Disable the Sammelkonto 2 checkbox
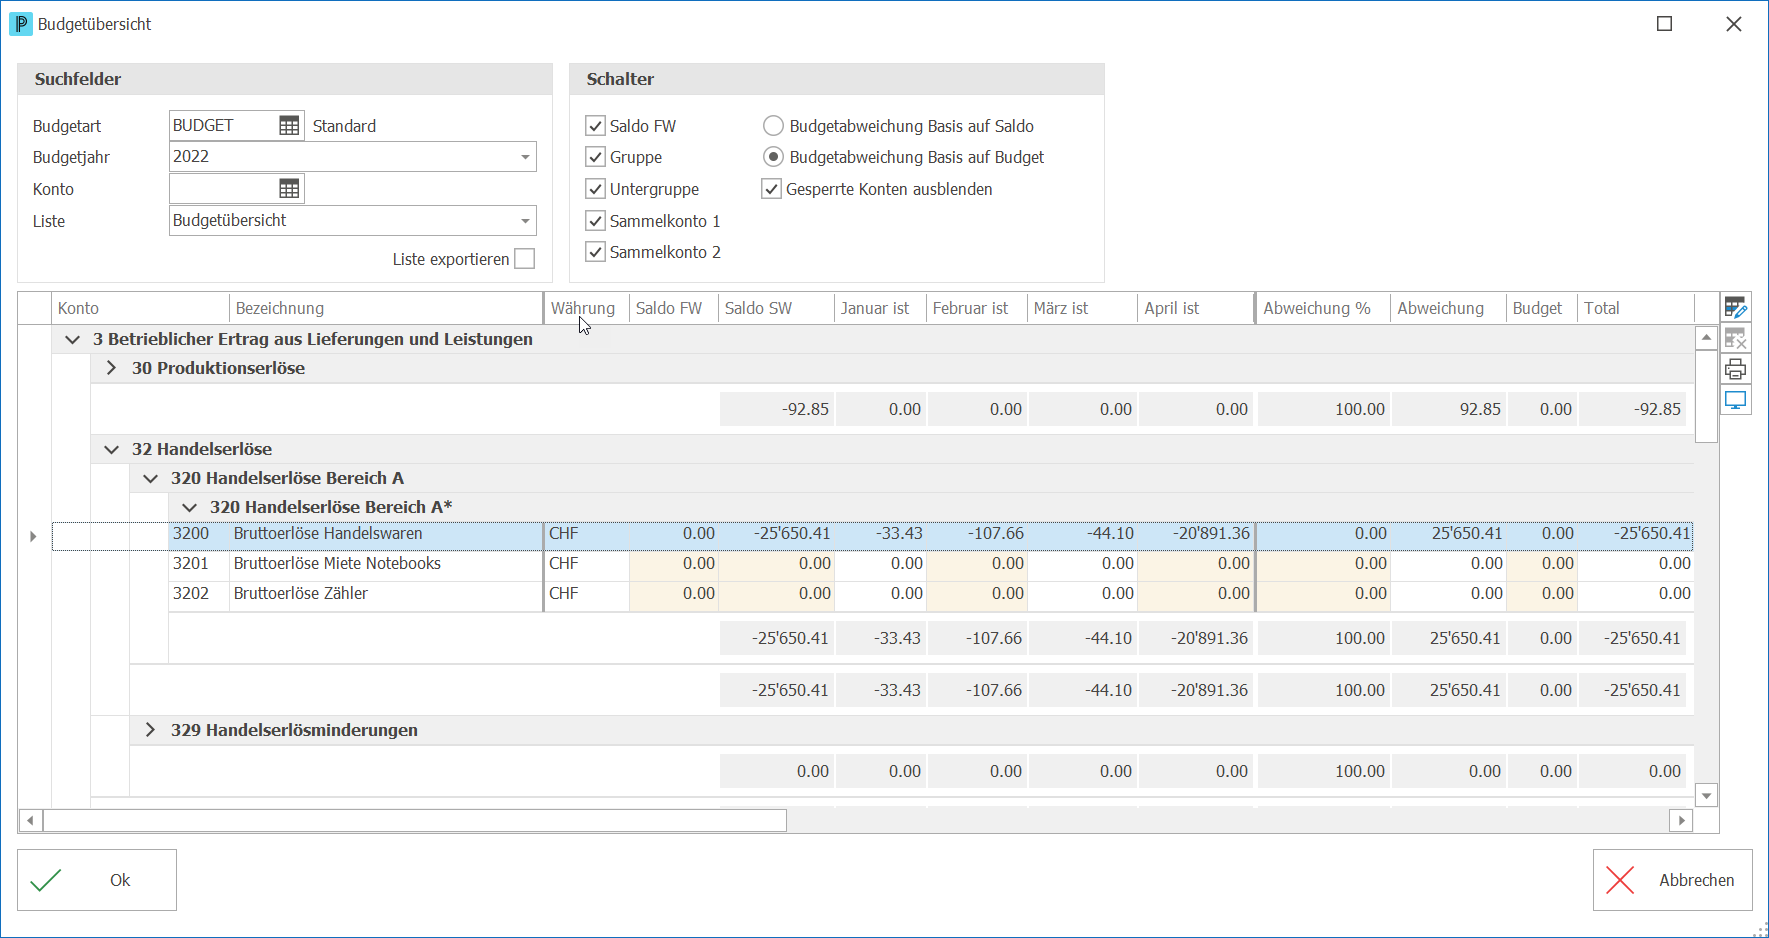The image size is (1769, 938). tap(596, 252)
